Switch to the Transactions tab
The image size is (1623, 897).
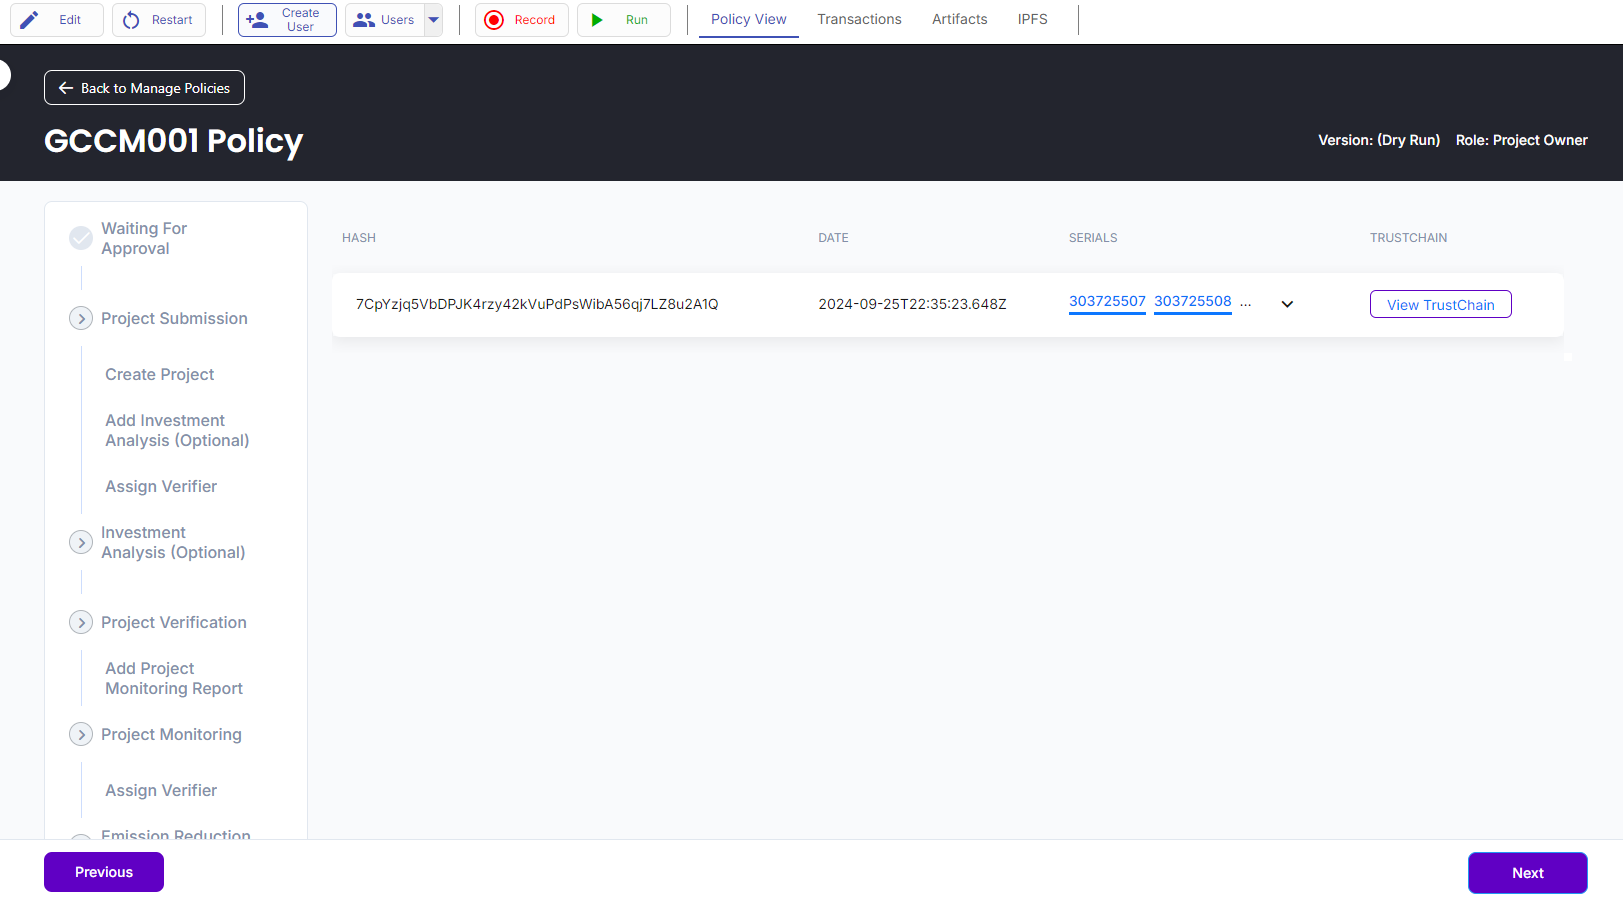pos(859,19)
